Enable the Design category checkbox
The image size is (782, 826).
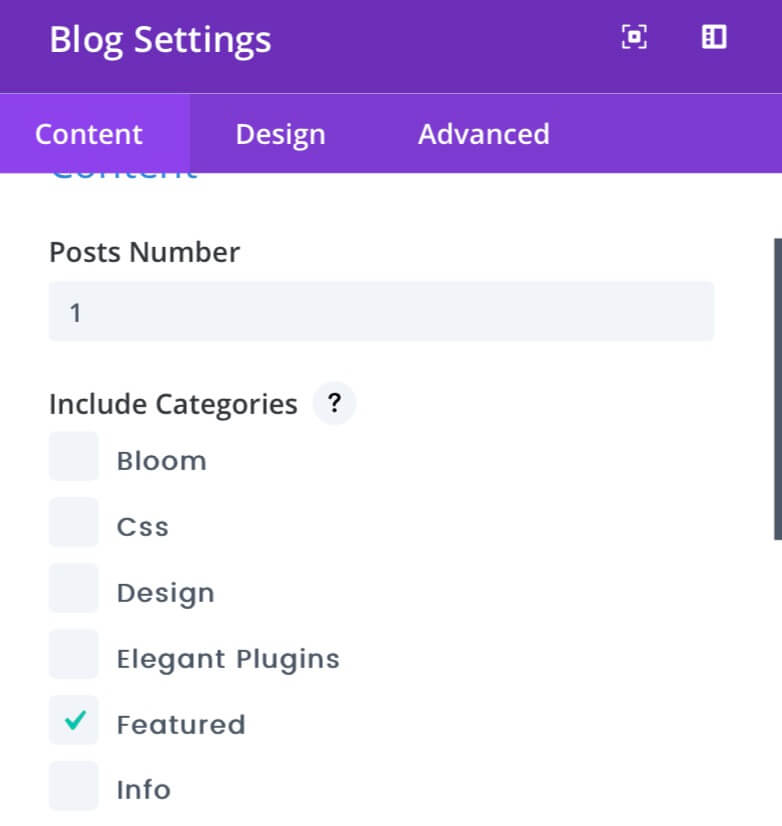tap(74, 588)
